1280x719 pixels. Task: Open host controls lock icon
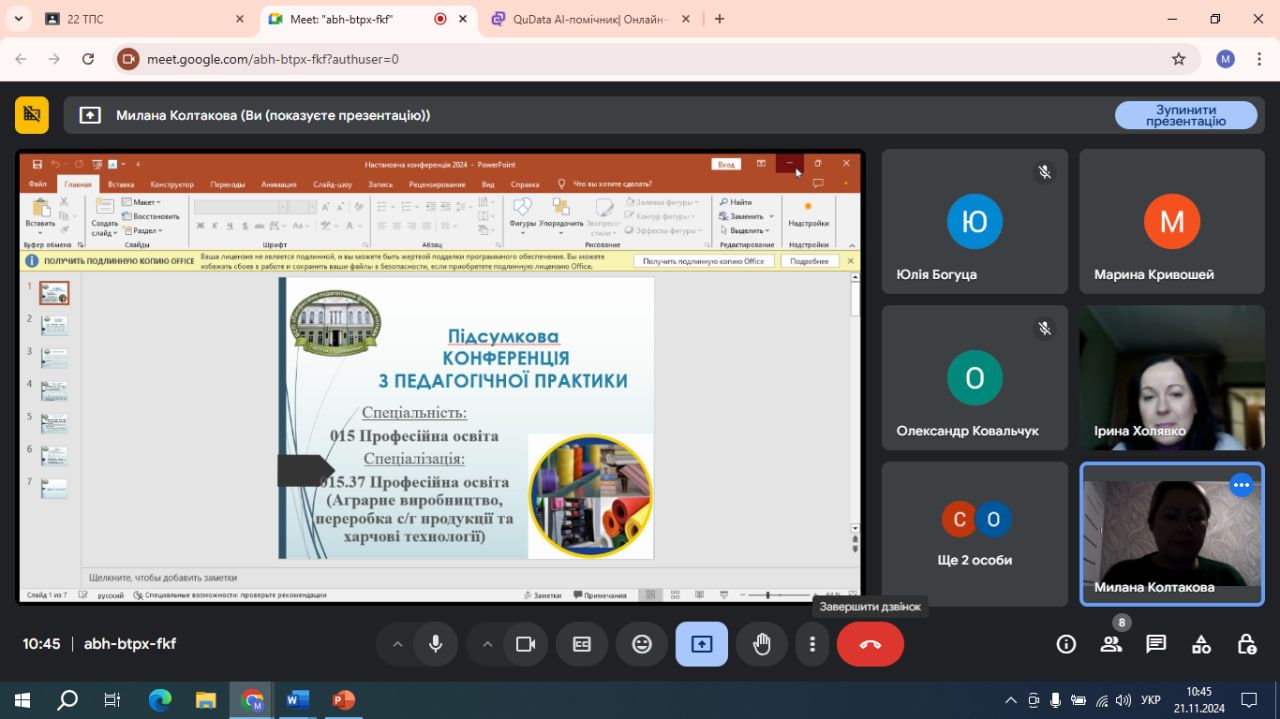coord(1246,644)
